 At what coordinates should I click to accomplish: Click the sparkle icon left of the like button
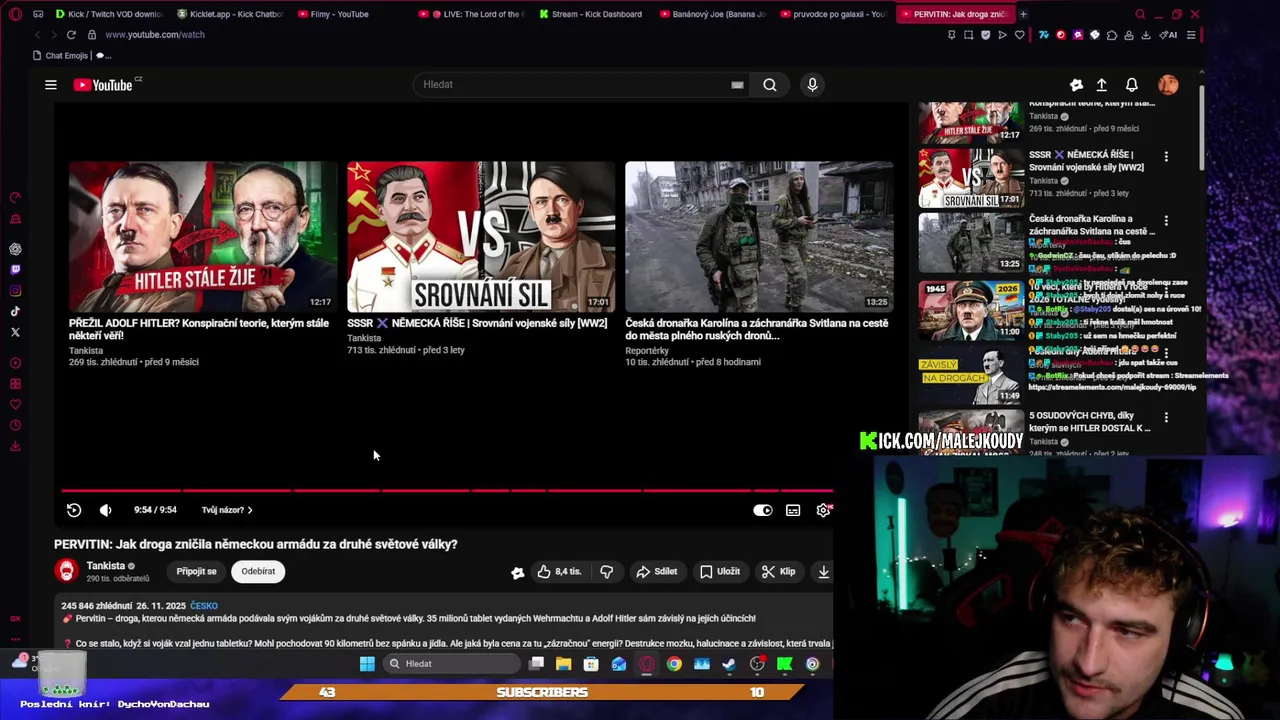(x=517, y=572)
